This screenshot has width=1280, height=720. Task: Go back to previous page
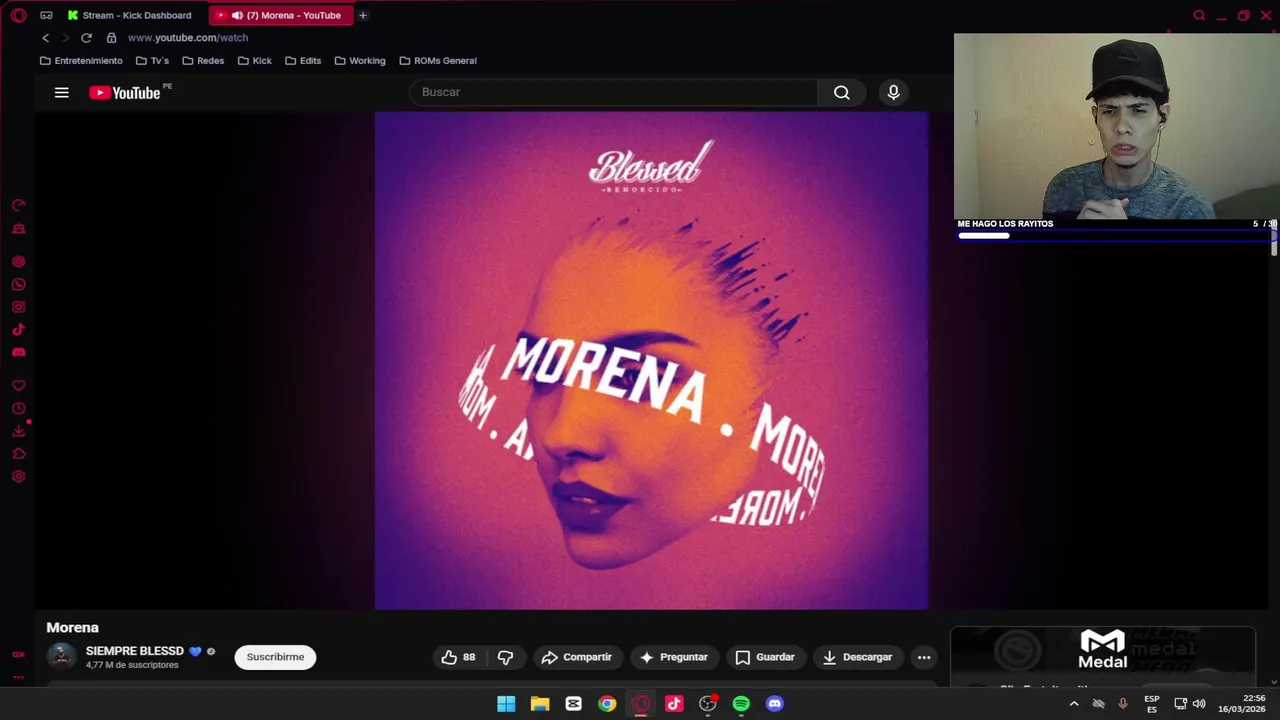[x=45, y=38]
